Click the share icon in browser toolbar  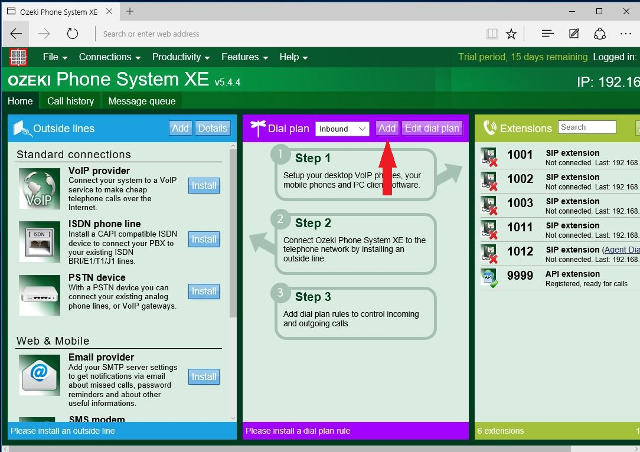600,34
